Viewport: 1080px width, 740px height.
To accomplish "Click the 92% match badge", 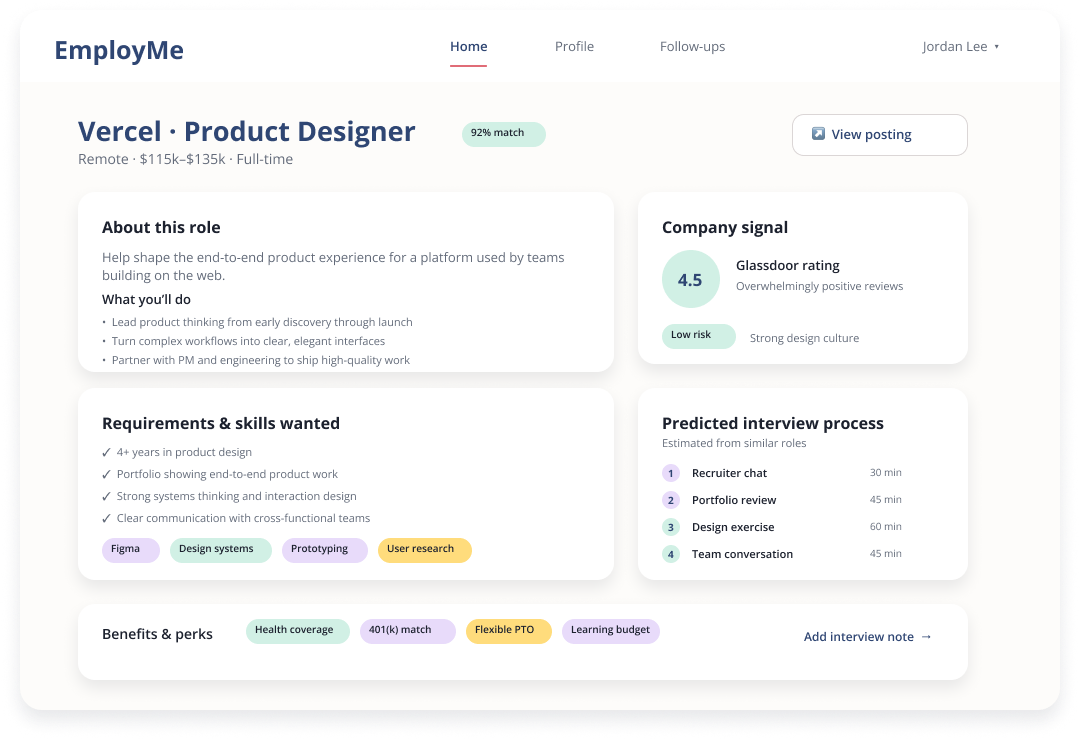I will click(503, 134).
